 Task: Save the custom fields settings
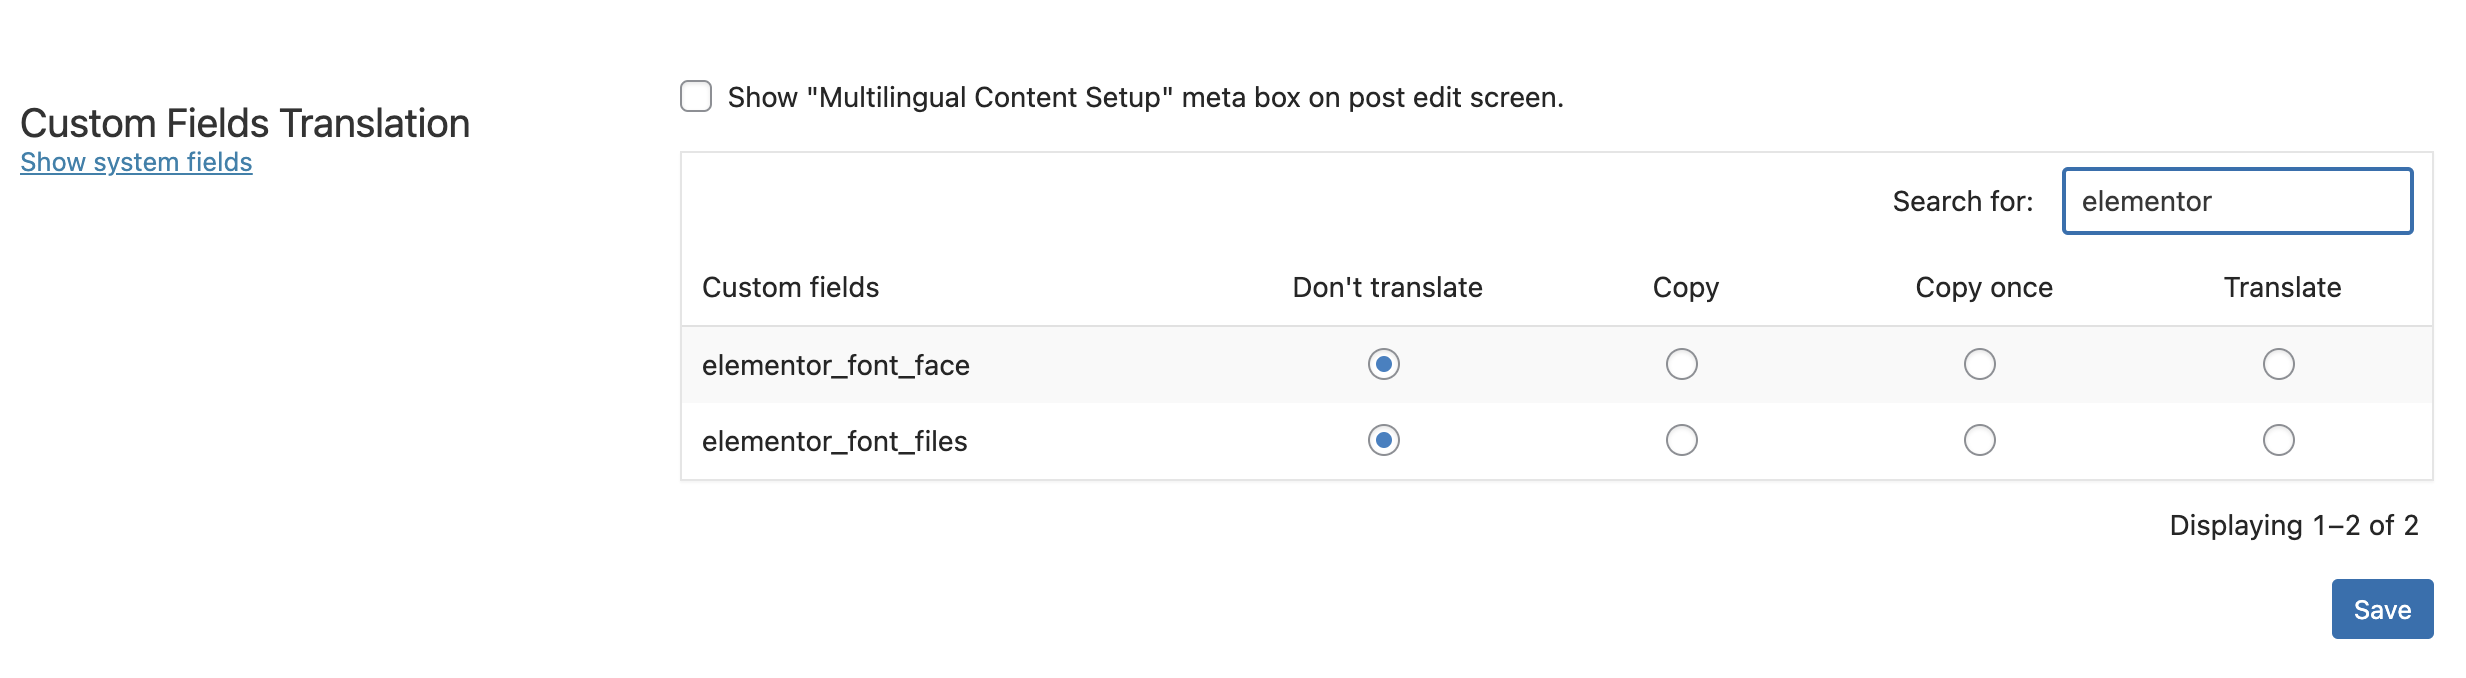coord(2382,609)
